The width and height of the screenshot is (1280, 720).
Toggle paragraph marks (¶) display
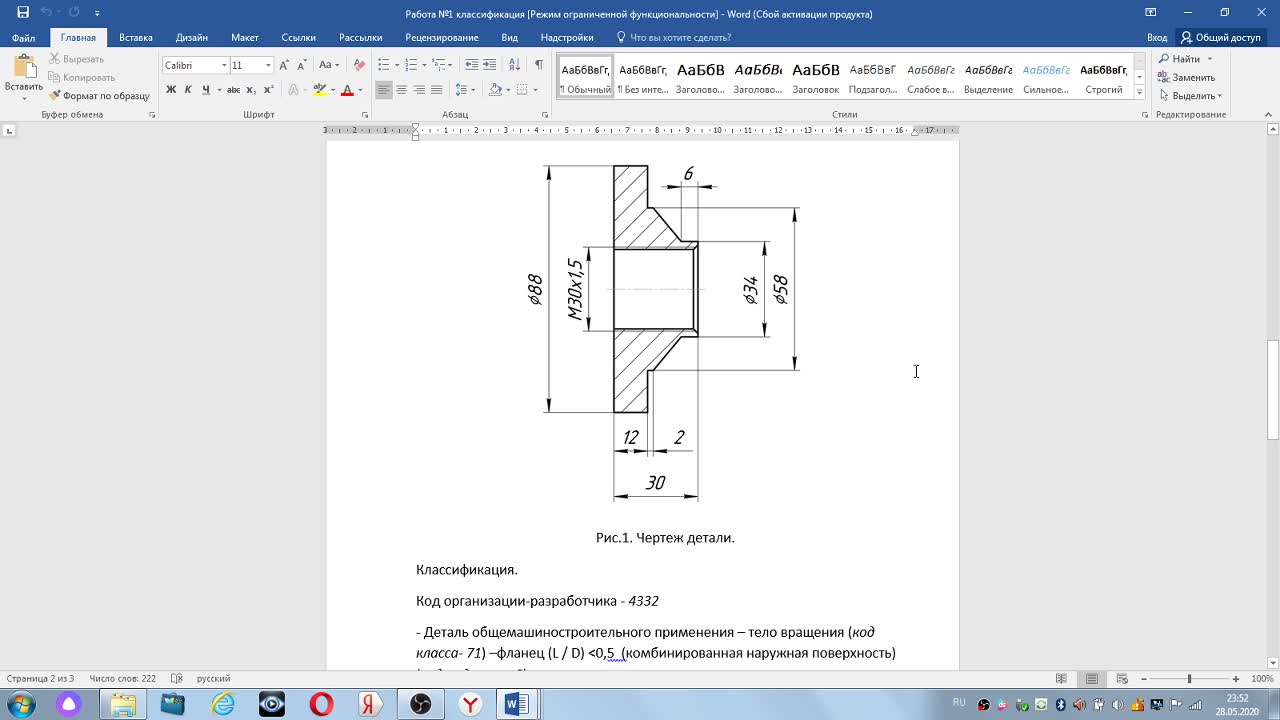(x=539, y=65)
